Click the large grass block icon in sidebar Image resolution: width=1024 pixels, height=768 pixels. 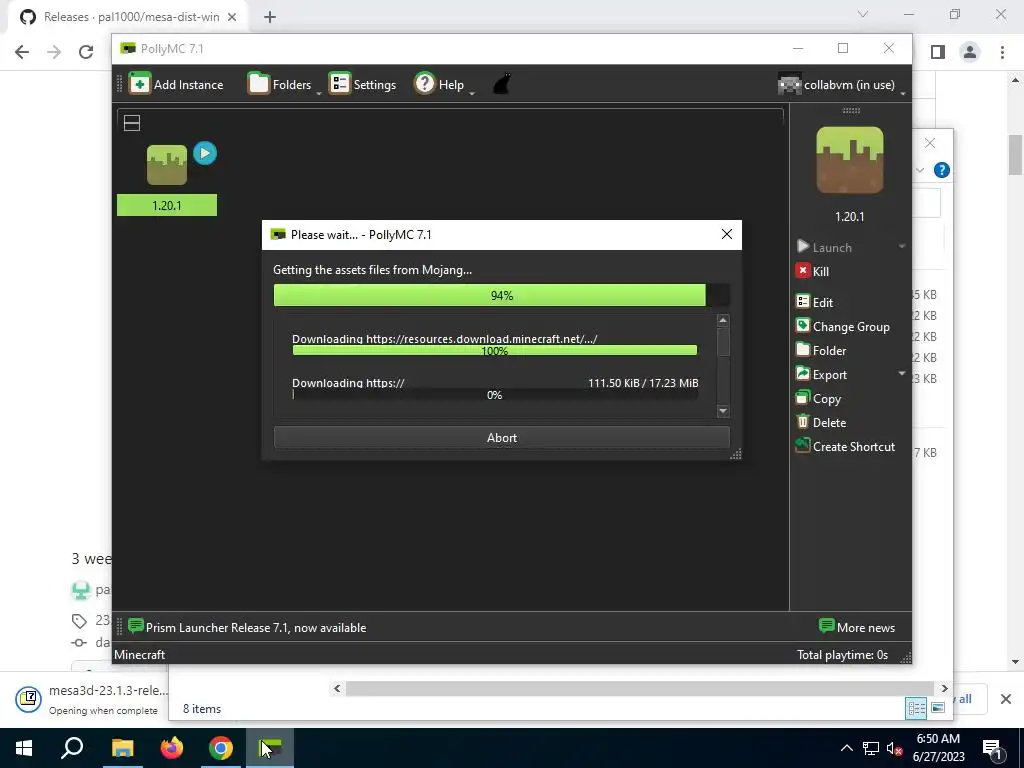pos(850,159)
